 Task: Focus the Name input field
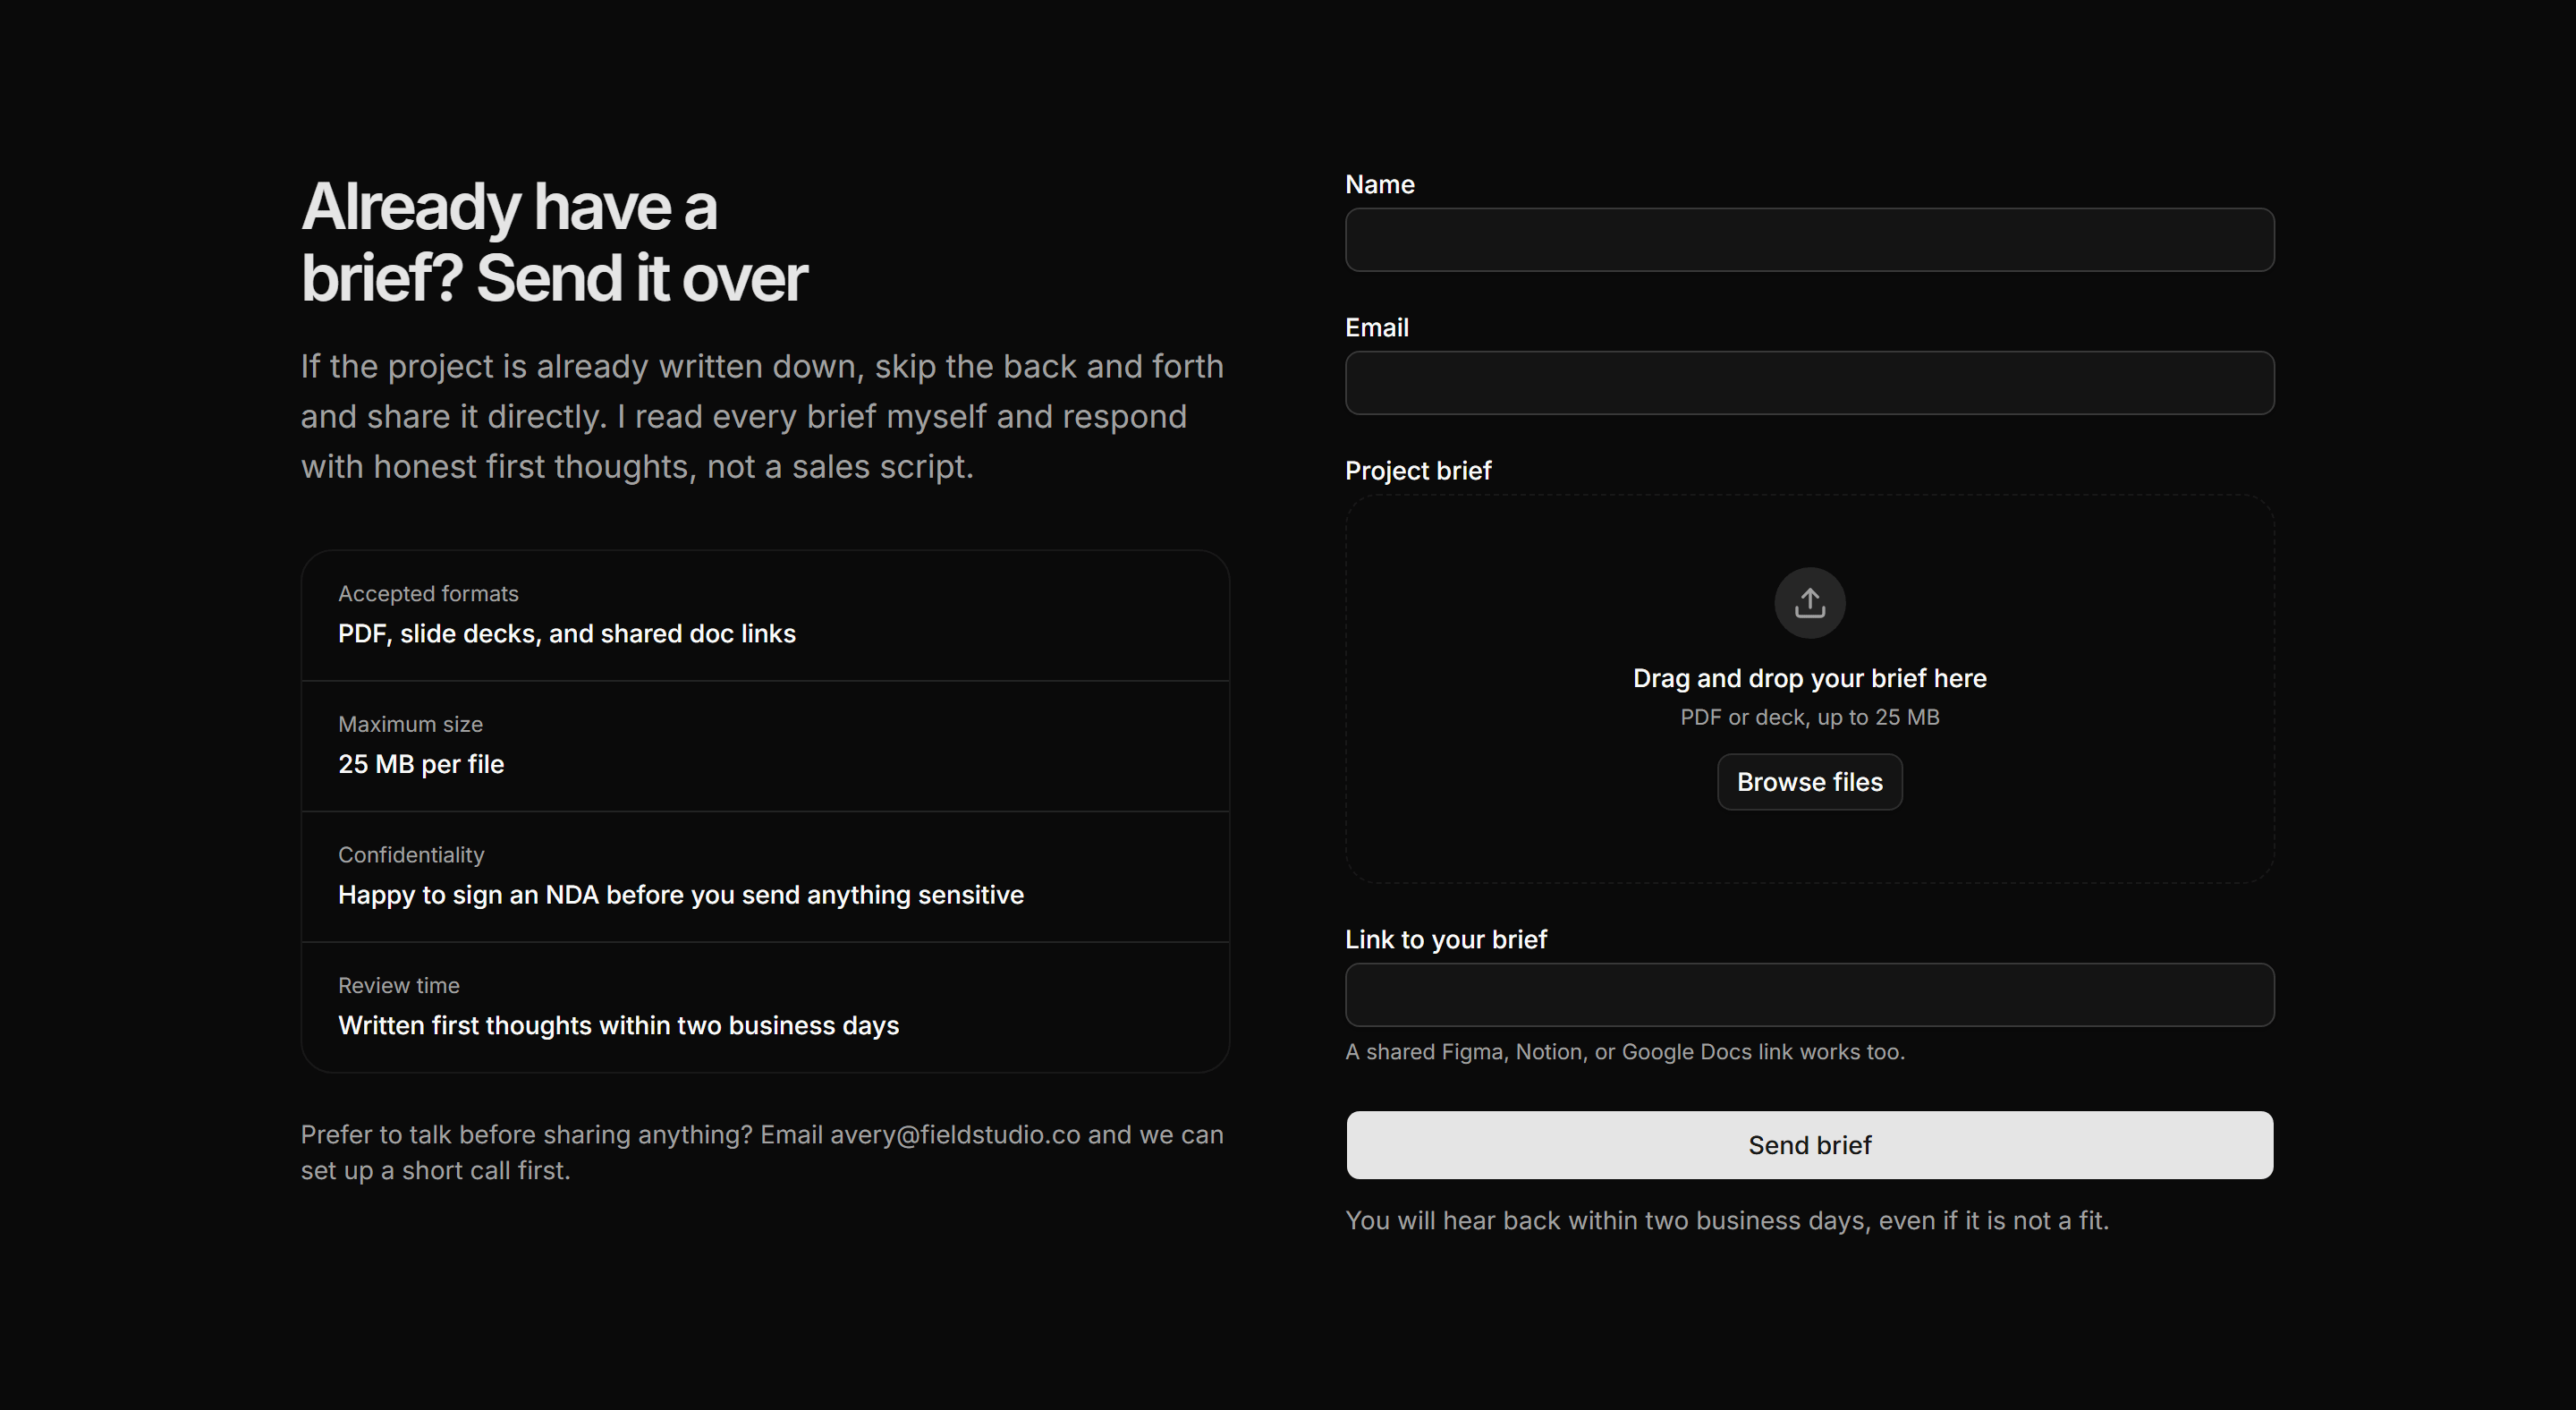pos(1809,240)
